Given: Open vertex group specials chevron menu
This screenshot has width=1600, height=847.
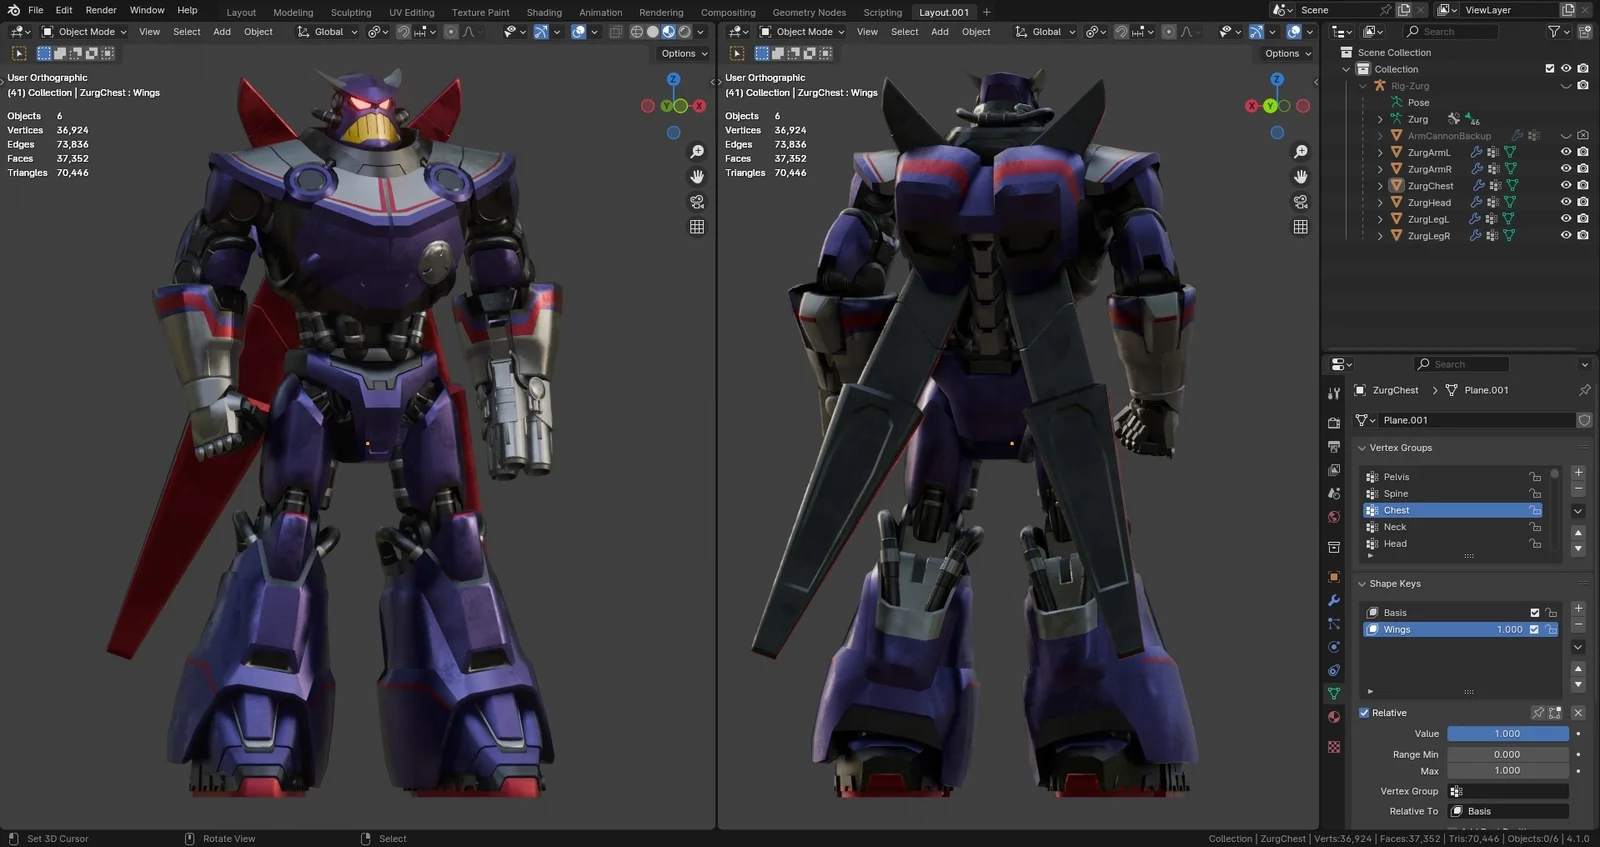Looking at the screenshot, I should pyautogui.click(x=1578, y=511).
